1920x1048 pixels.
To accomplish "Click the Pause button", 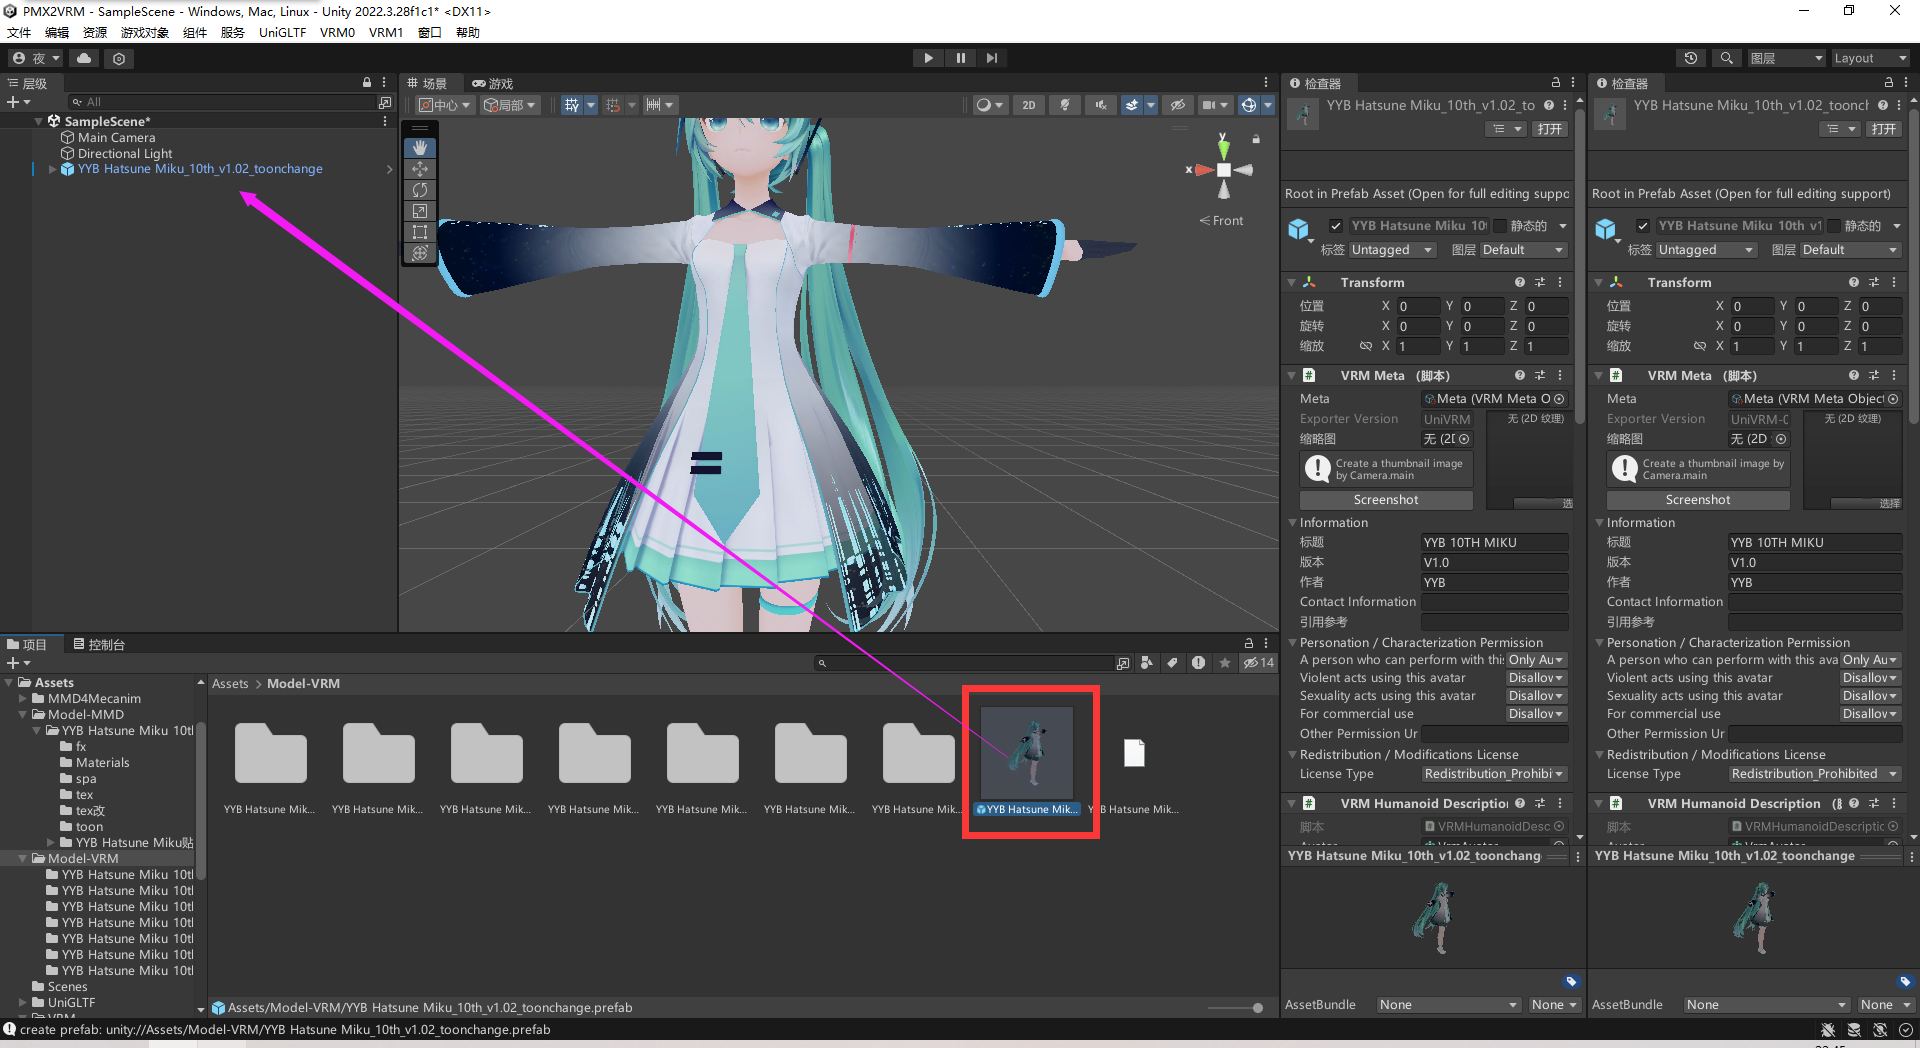I will coord(960,58).
